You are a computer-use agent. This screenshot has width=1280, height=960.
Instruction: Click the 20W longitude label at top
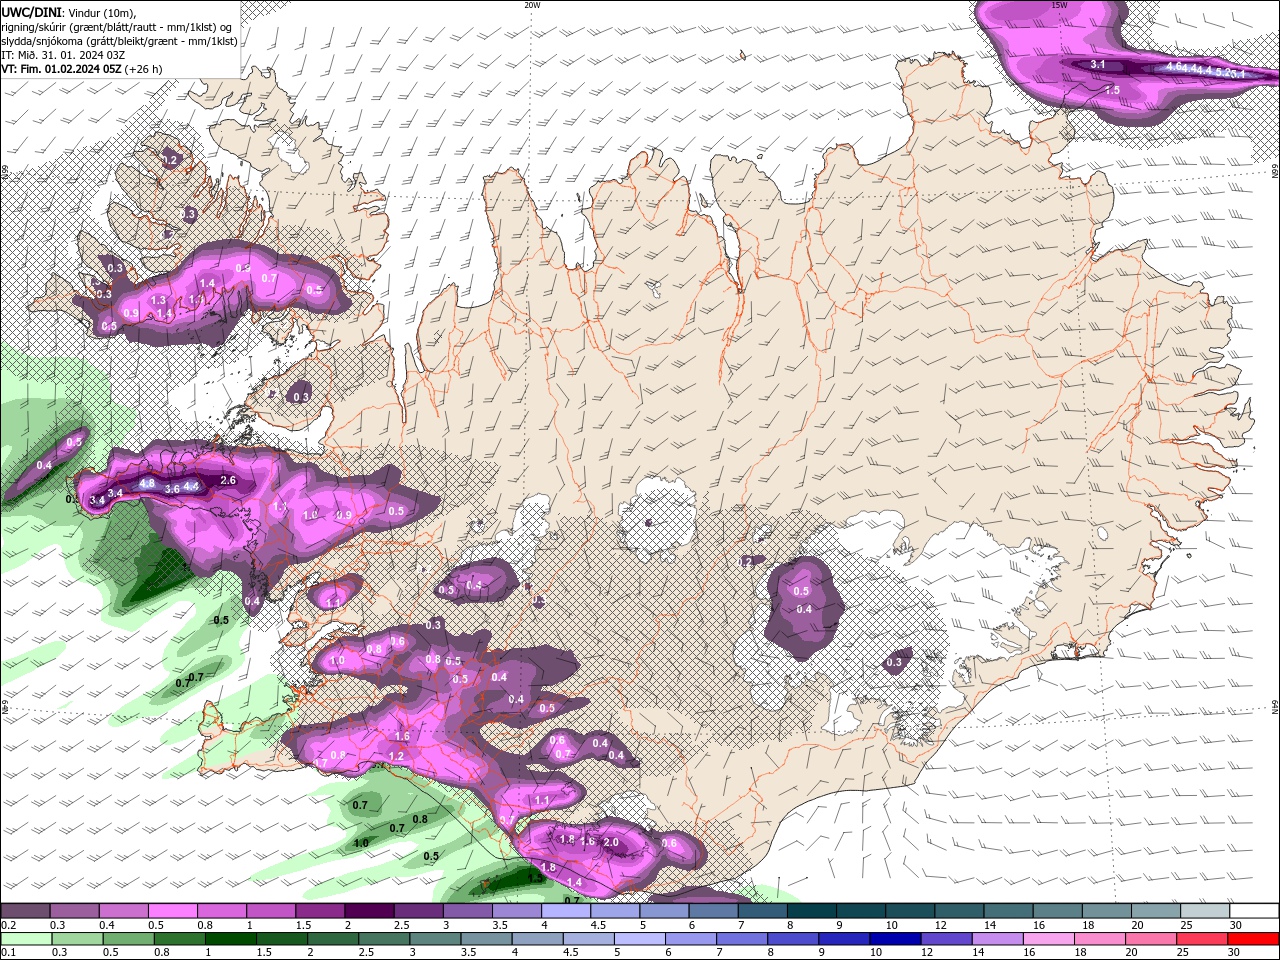tap(532, 4)
